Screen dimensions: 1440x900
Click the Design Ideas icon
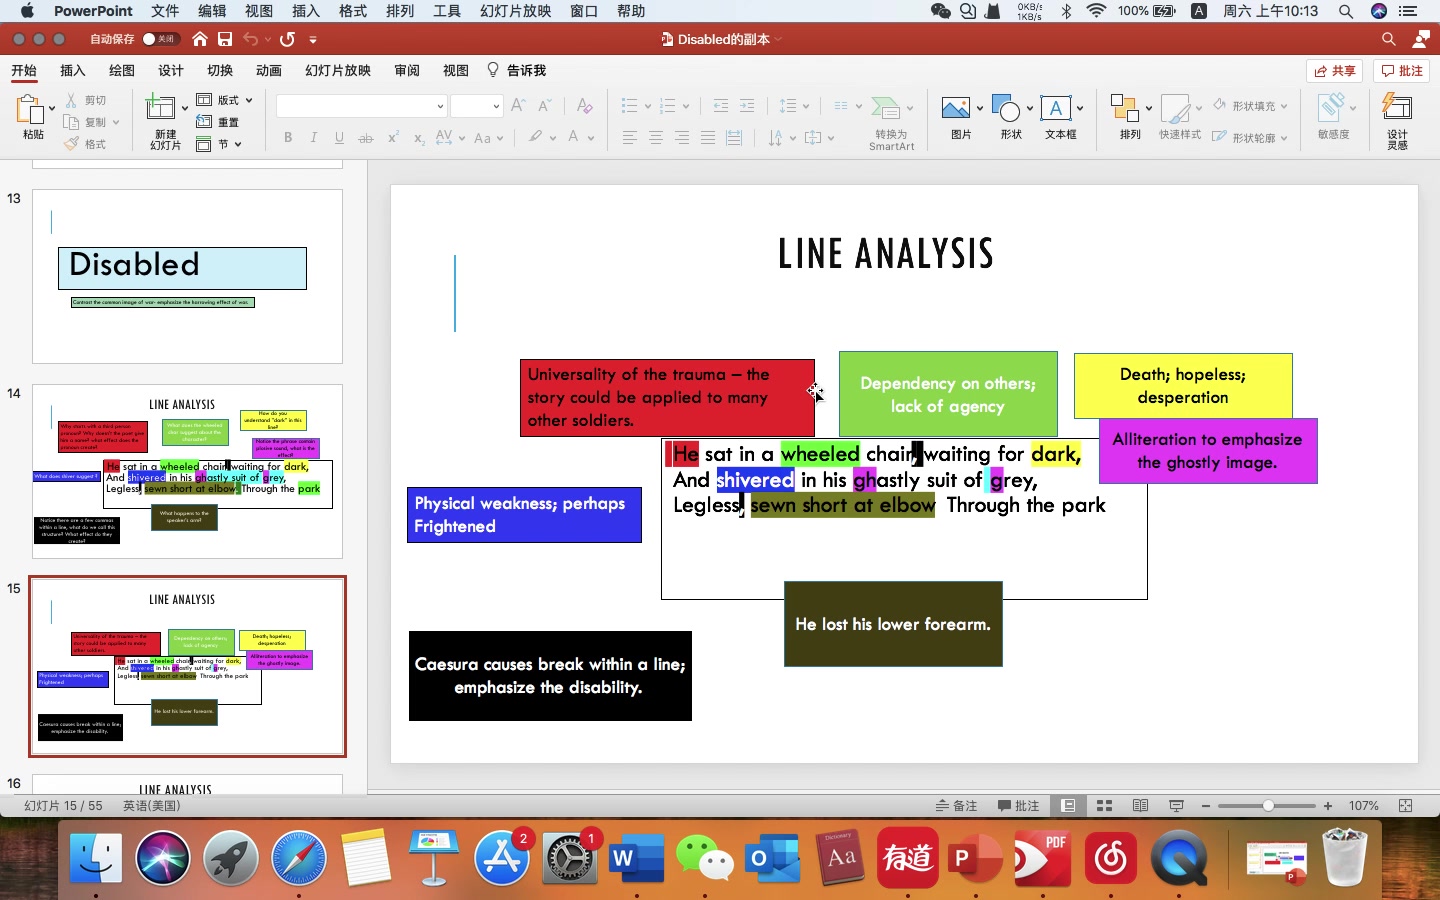[1397, 106]
